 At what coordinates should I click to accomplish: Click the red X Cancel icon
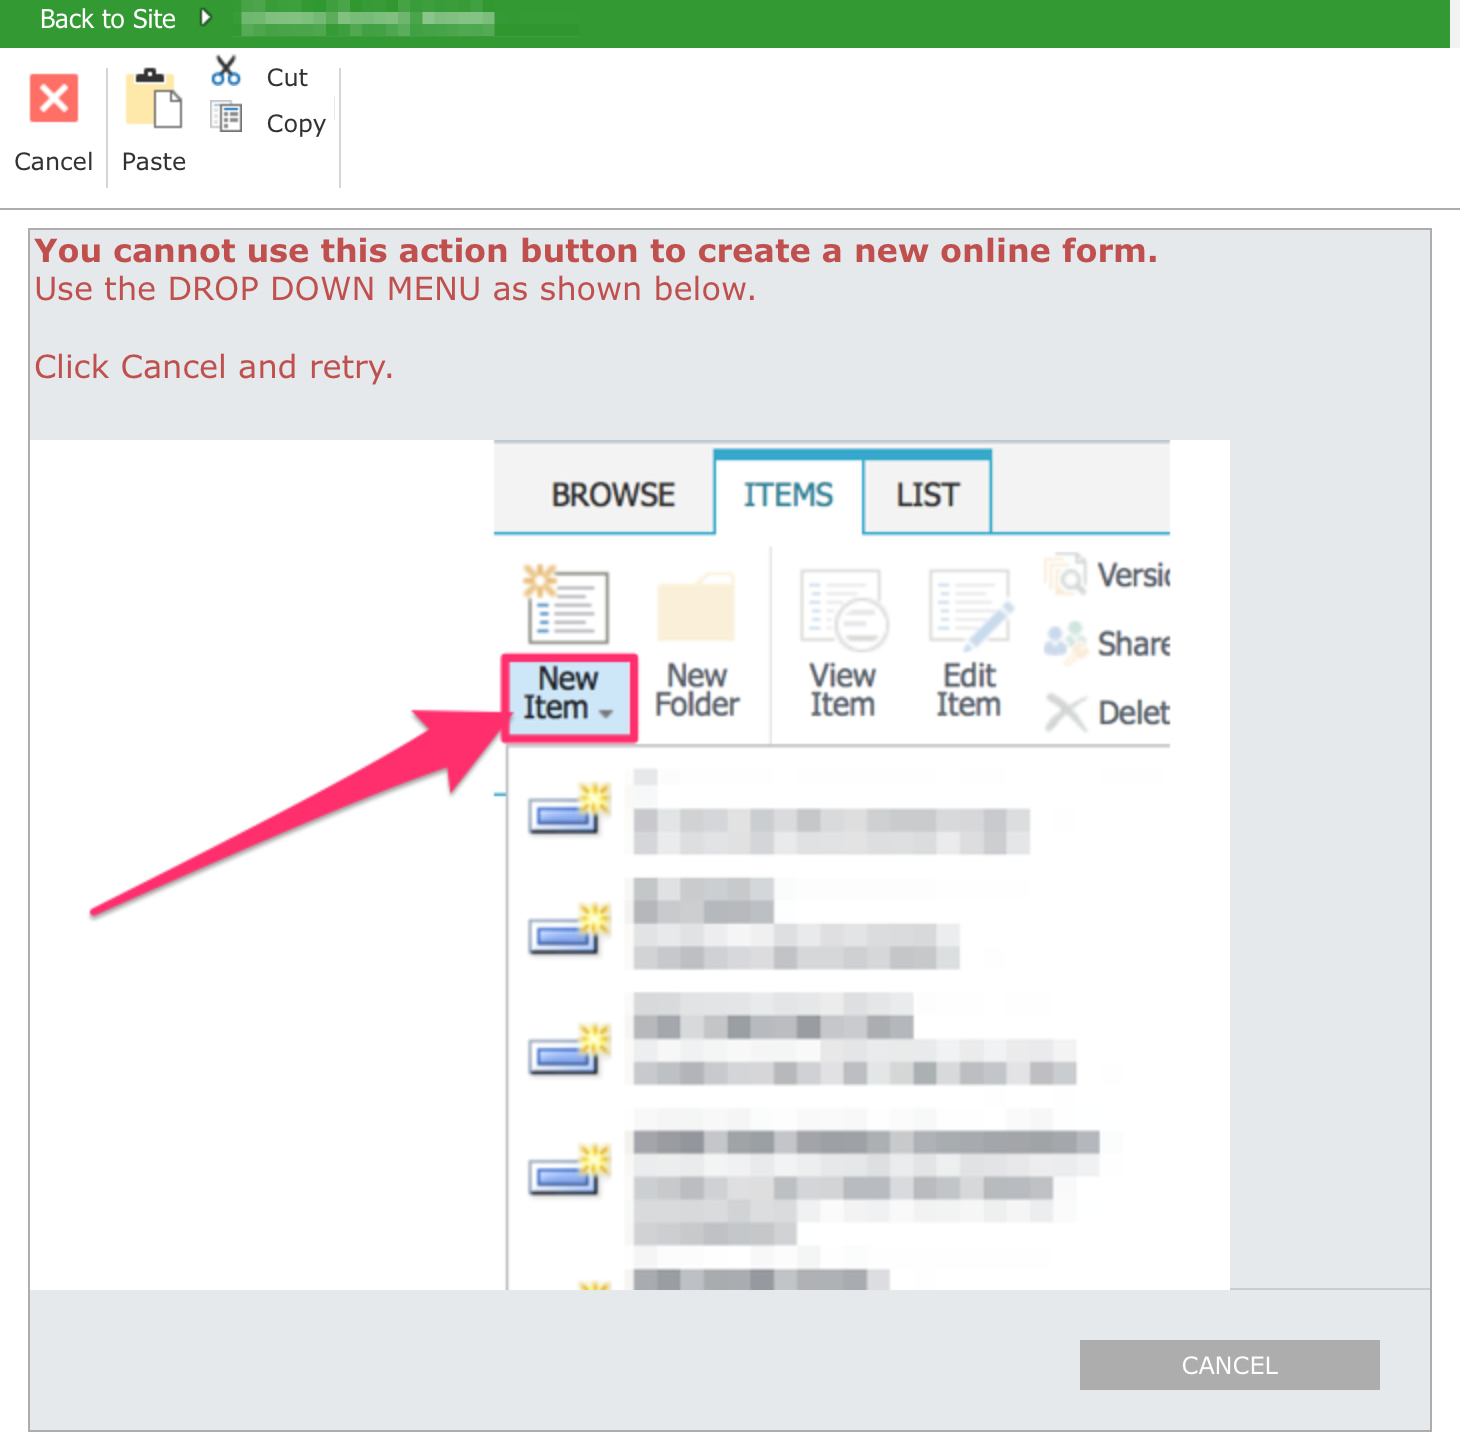point(54,99)
